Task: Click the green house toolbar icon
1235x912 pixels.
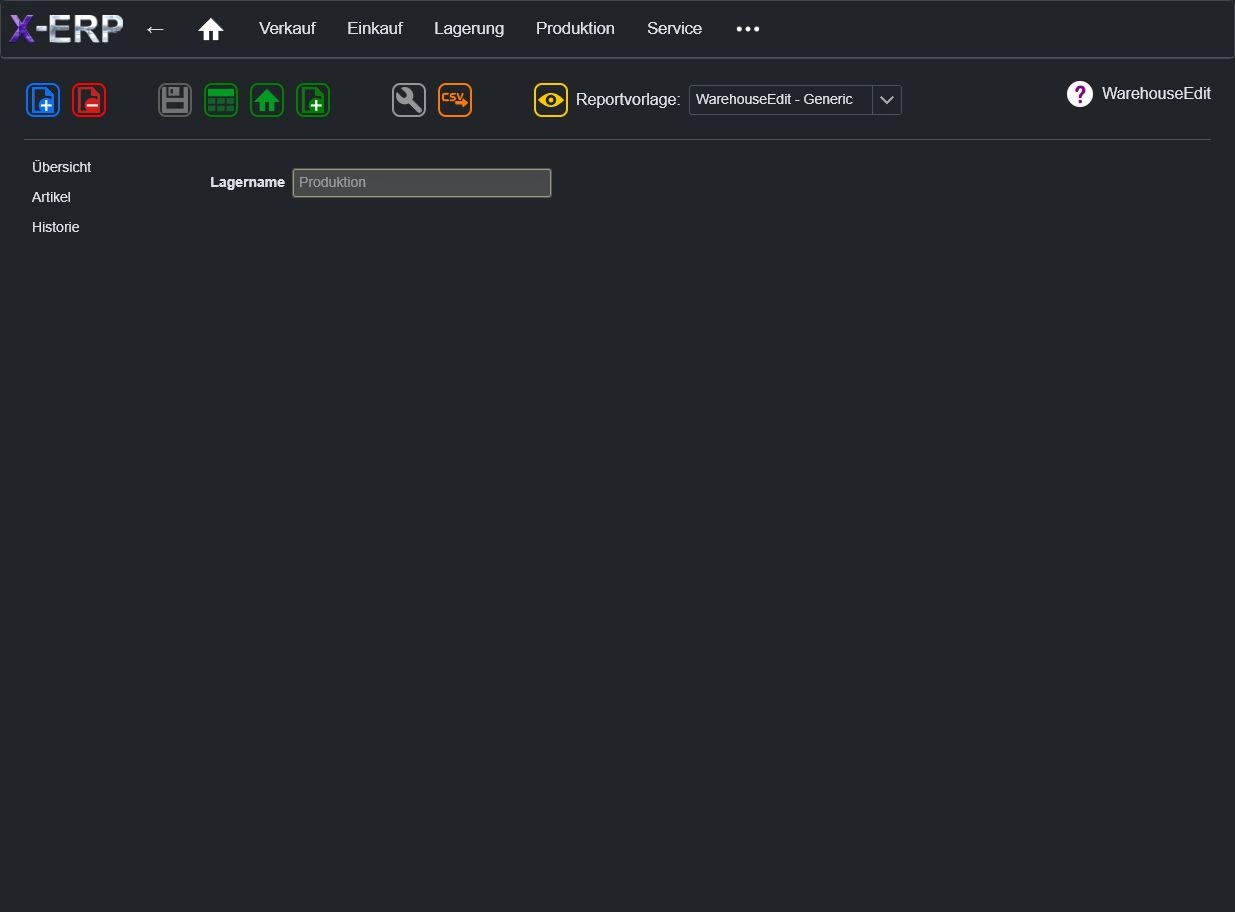Action: click(267, 100)
